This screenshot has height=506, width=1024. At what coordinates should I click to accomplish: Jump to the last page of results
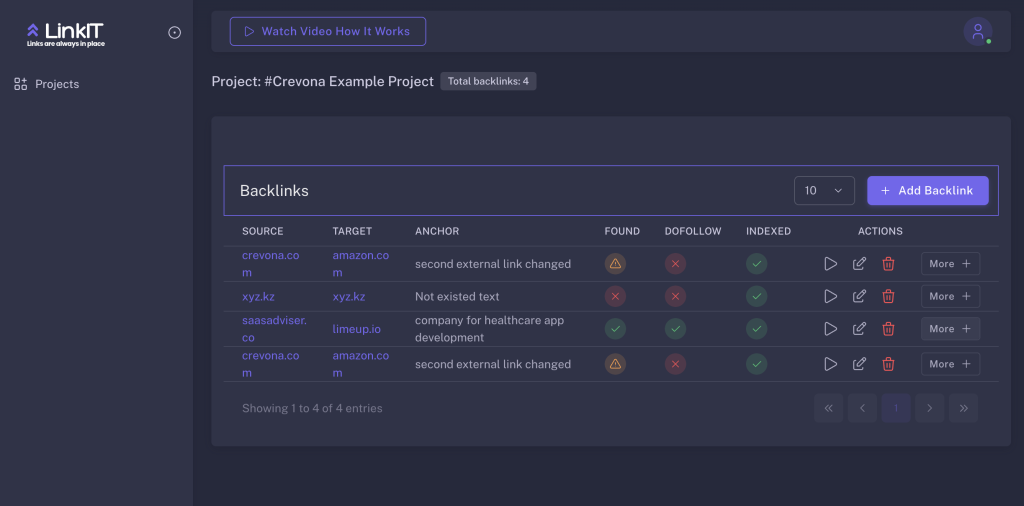tap(963, 408)
